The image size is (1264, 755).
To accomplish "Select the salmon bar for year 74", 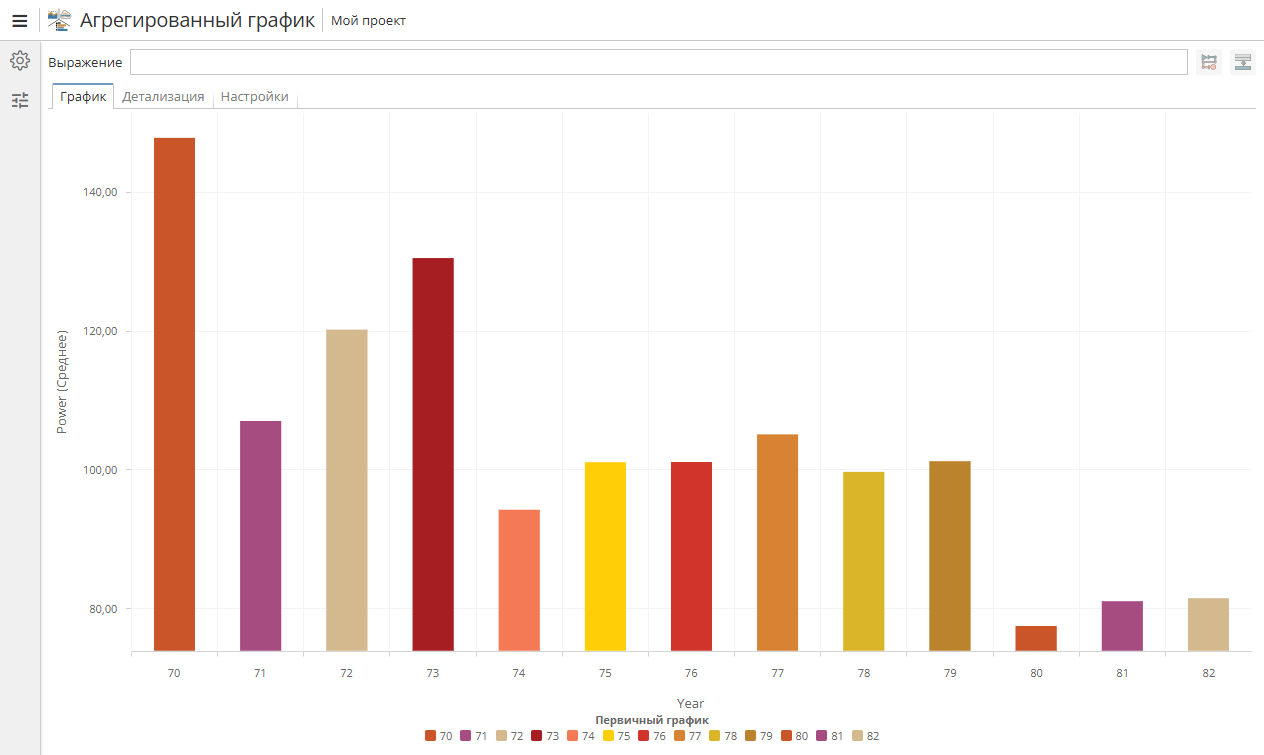I will point(518,580).
